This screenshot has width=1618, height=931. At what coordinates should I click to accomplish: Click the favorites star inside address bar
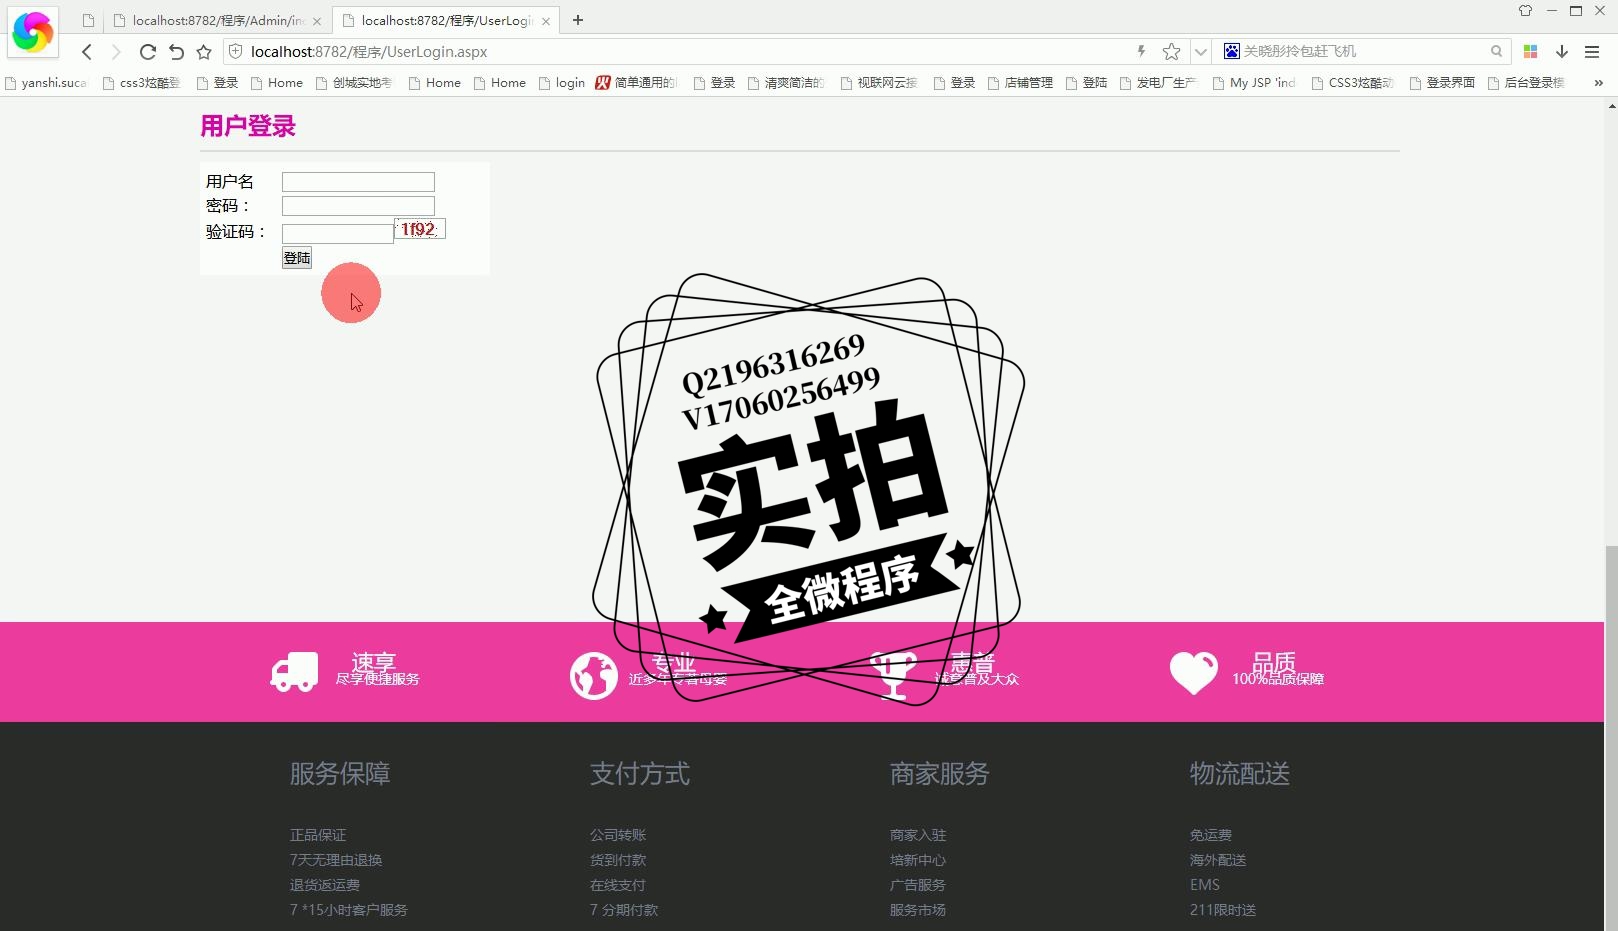[1171, 52]
